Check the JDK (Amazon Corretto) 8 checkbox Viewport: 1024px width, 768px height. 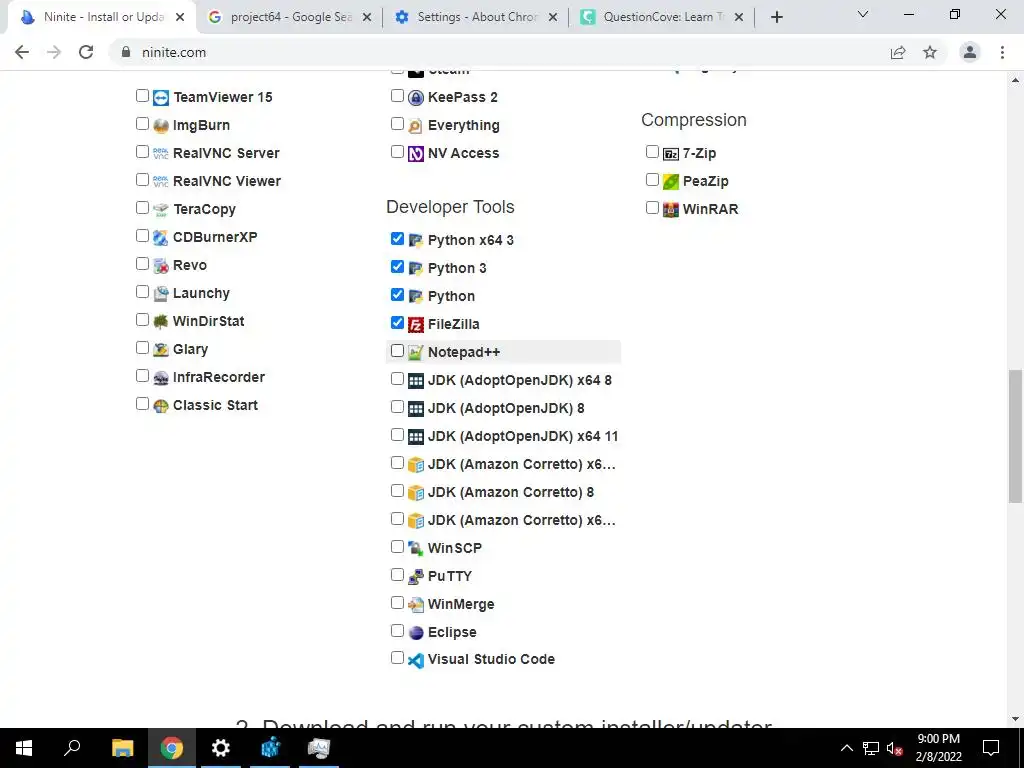pos(397,490)
